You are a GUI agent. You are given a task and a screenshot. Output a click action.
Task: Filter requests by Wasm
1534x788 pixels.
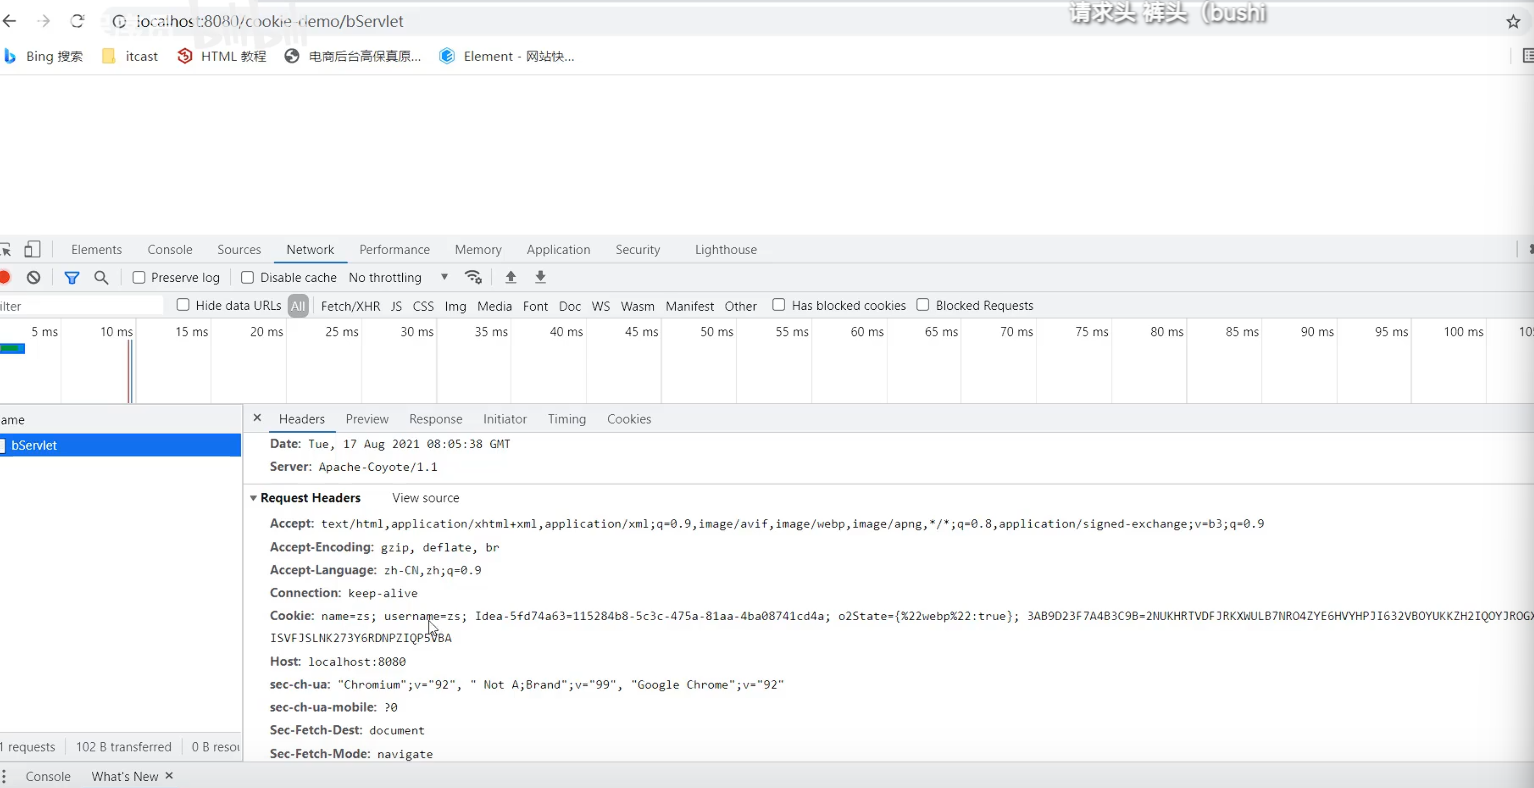637,306
